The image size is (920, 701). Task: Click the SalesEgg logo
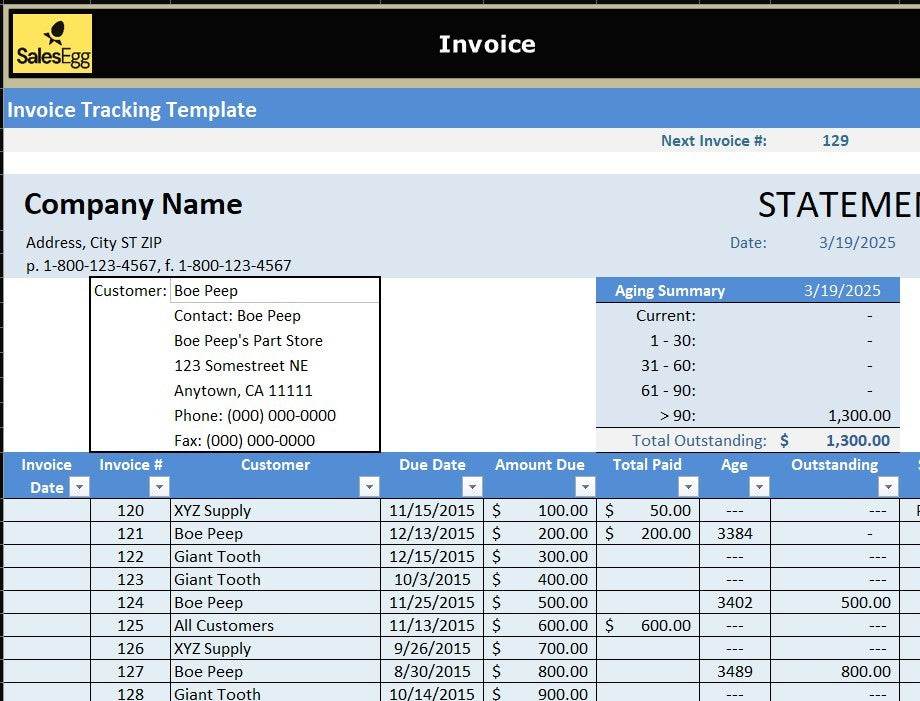[x=53, y=44]
